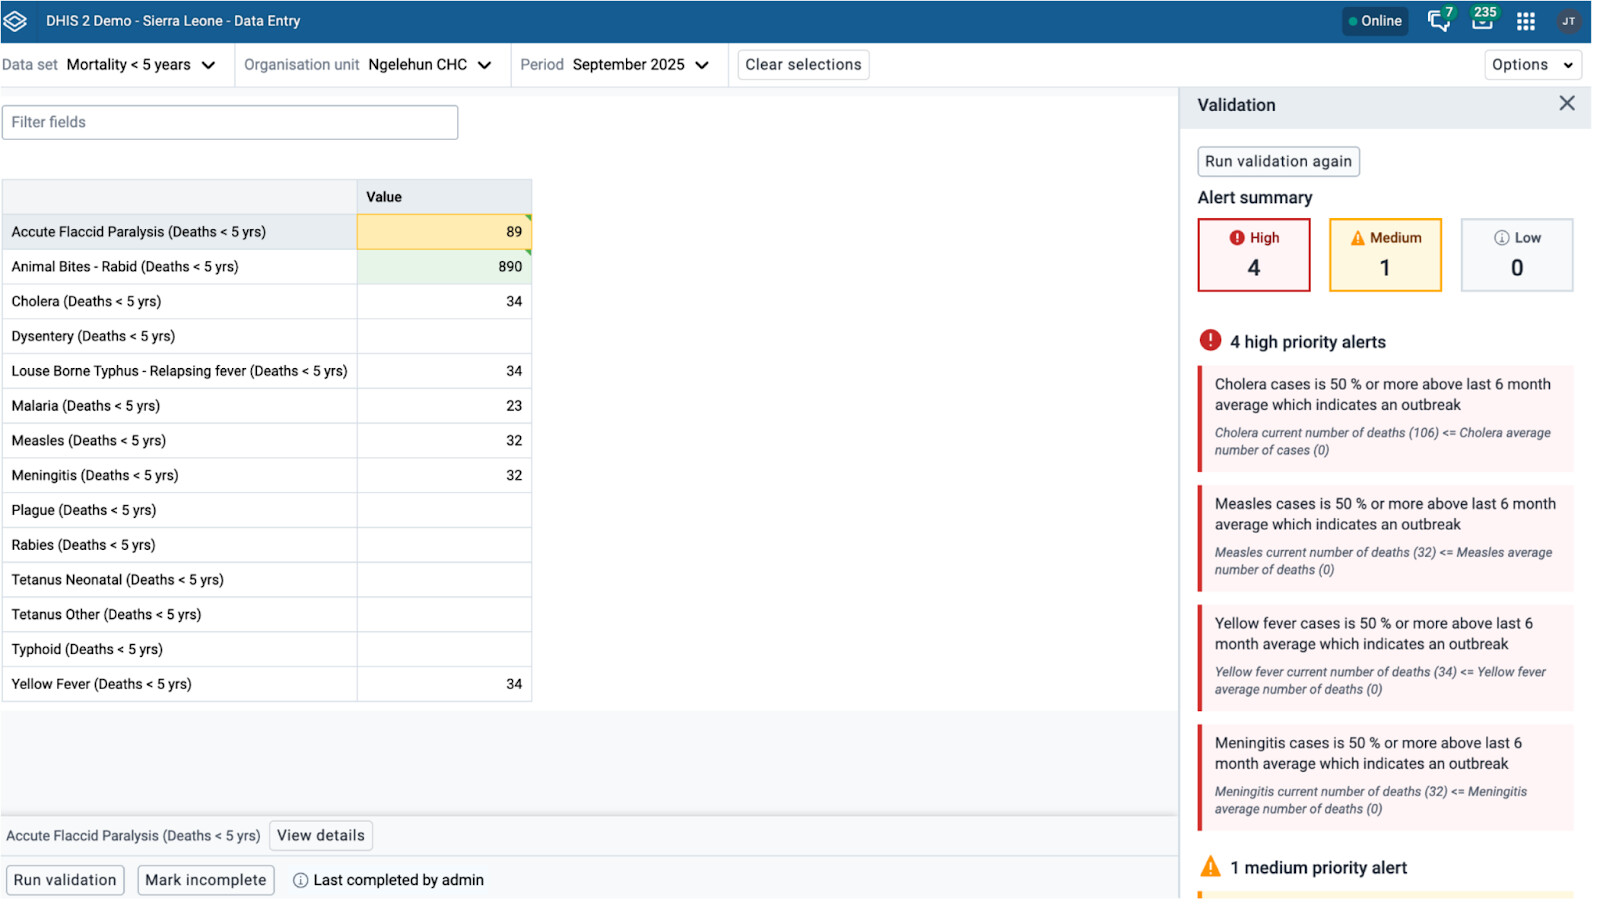Click the Filter fields input box

click(230, 122)
